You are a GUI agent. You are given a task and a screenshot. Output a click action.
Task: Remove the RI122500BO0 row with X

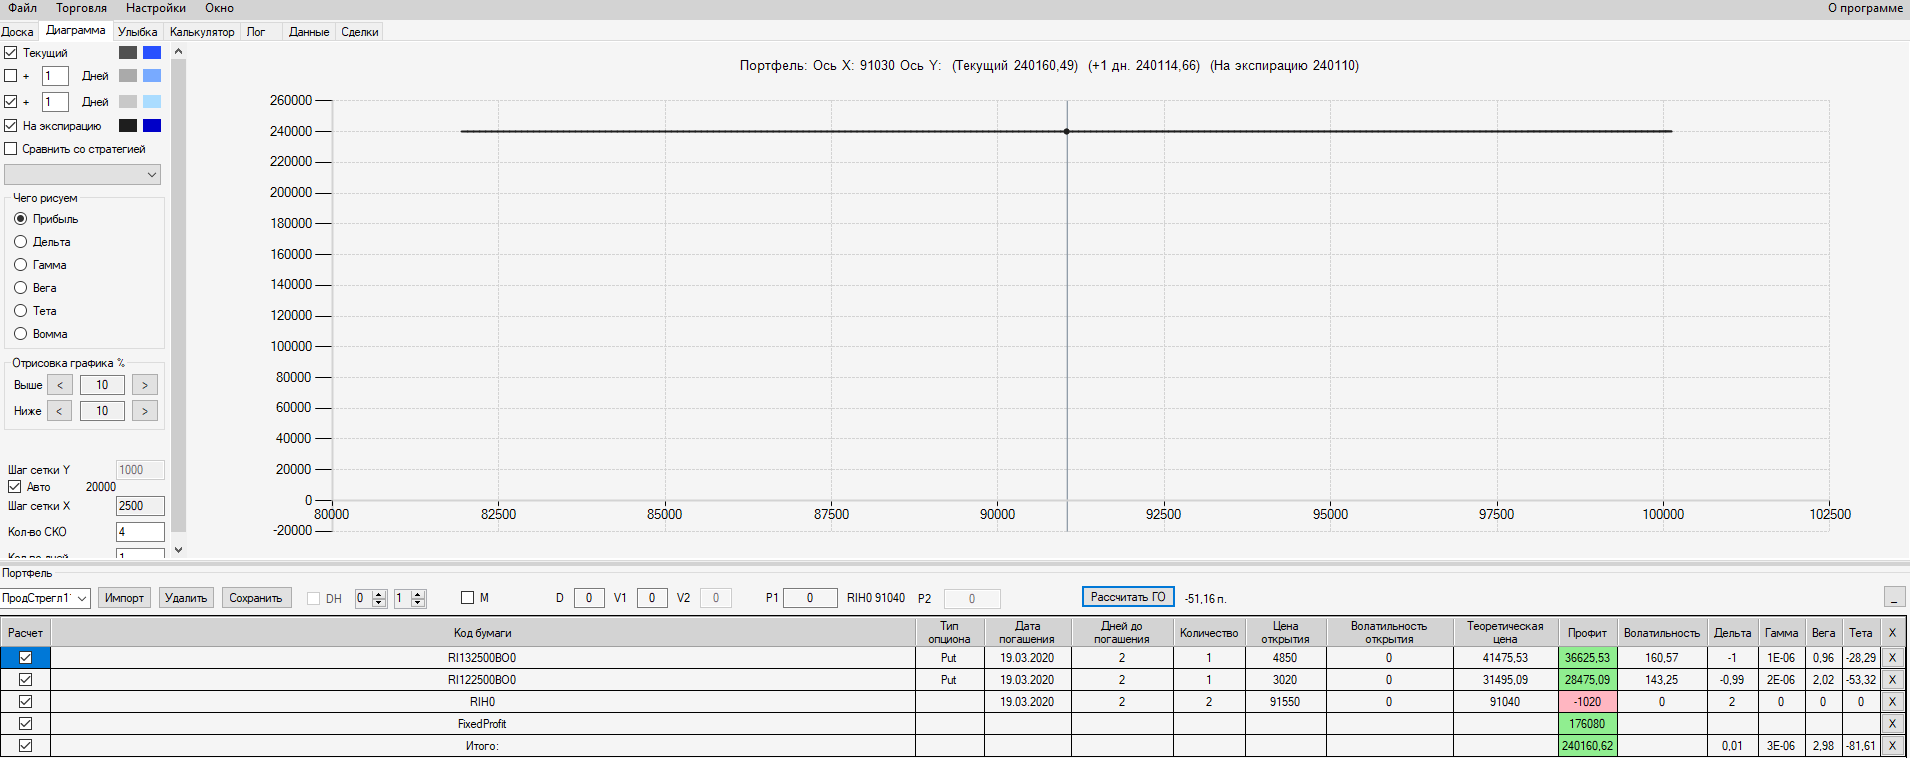point(1892,680)
